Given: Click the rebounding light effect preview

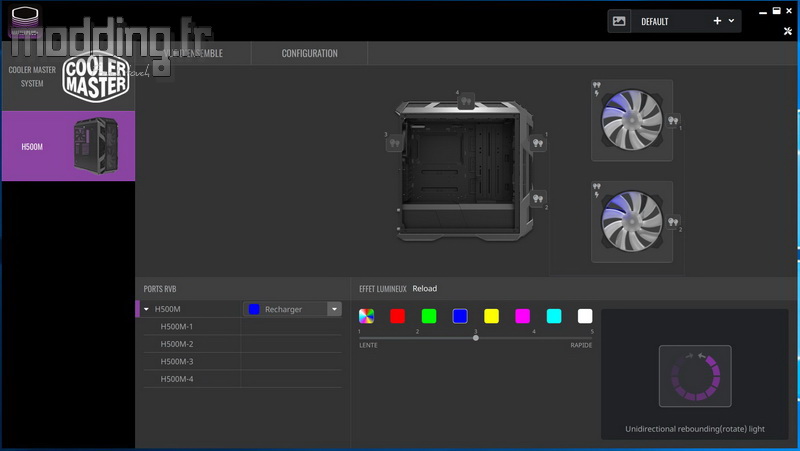Looking at the screenshot, I should [695, 376].
